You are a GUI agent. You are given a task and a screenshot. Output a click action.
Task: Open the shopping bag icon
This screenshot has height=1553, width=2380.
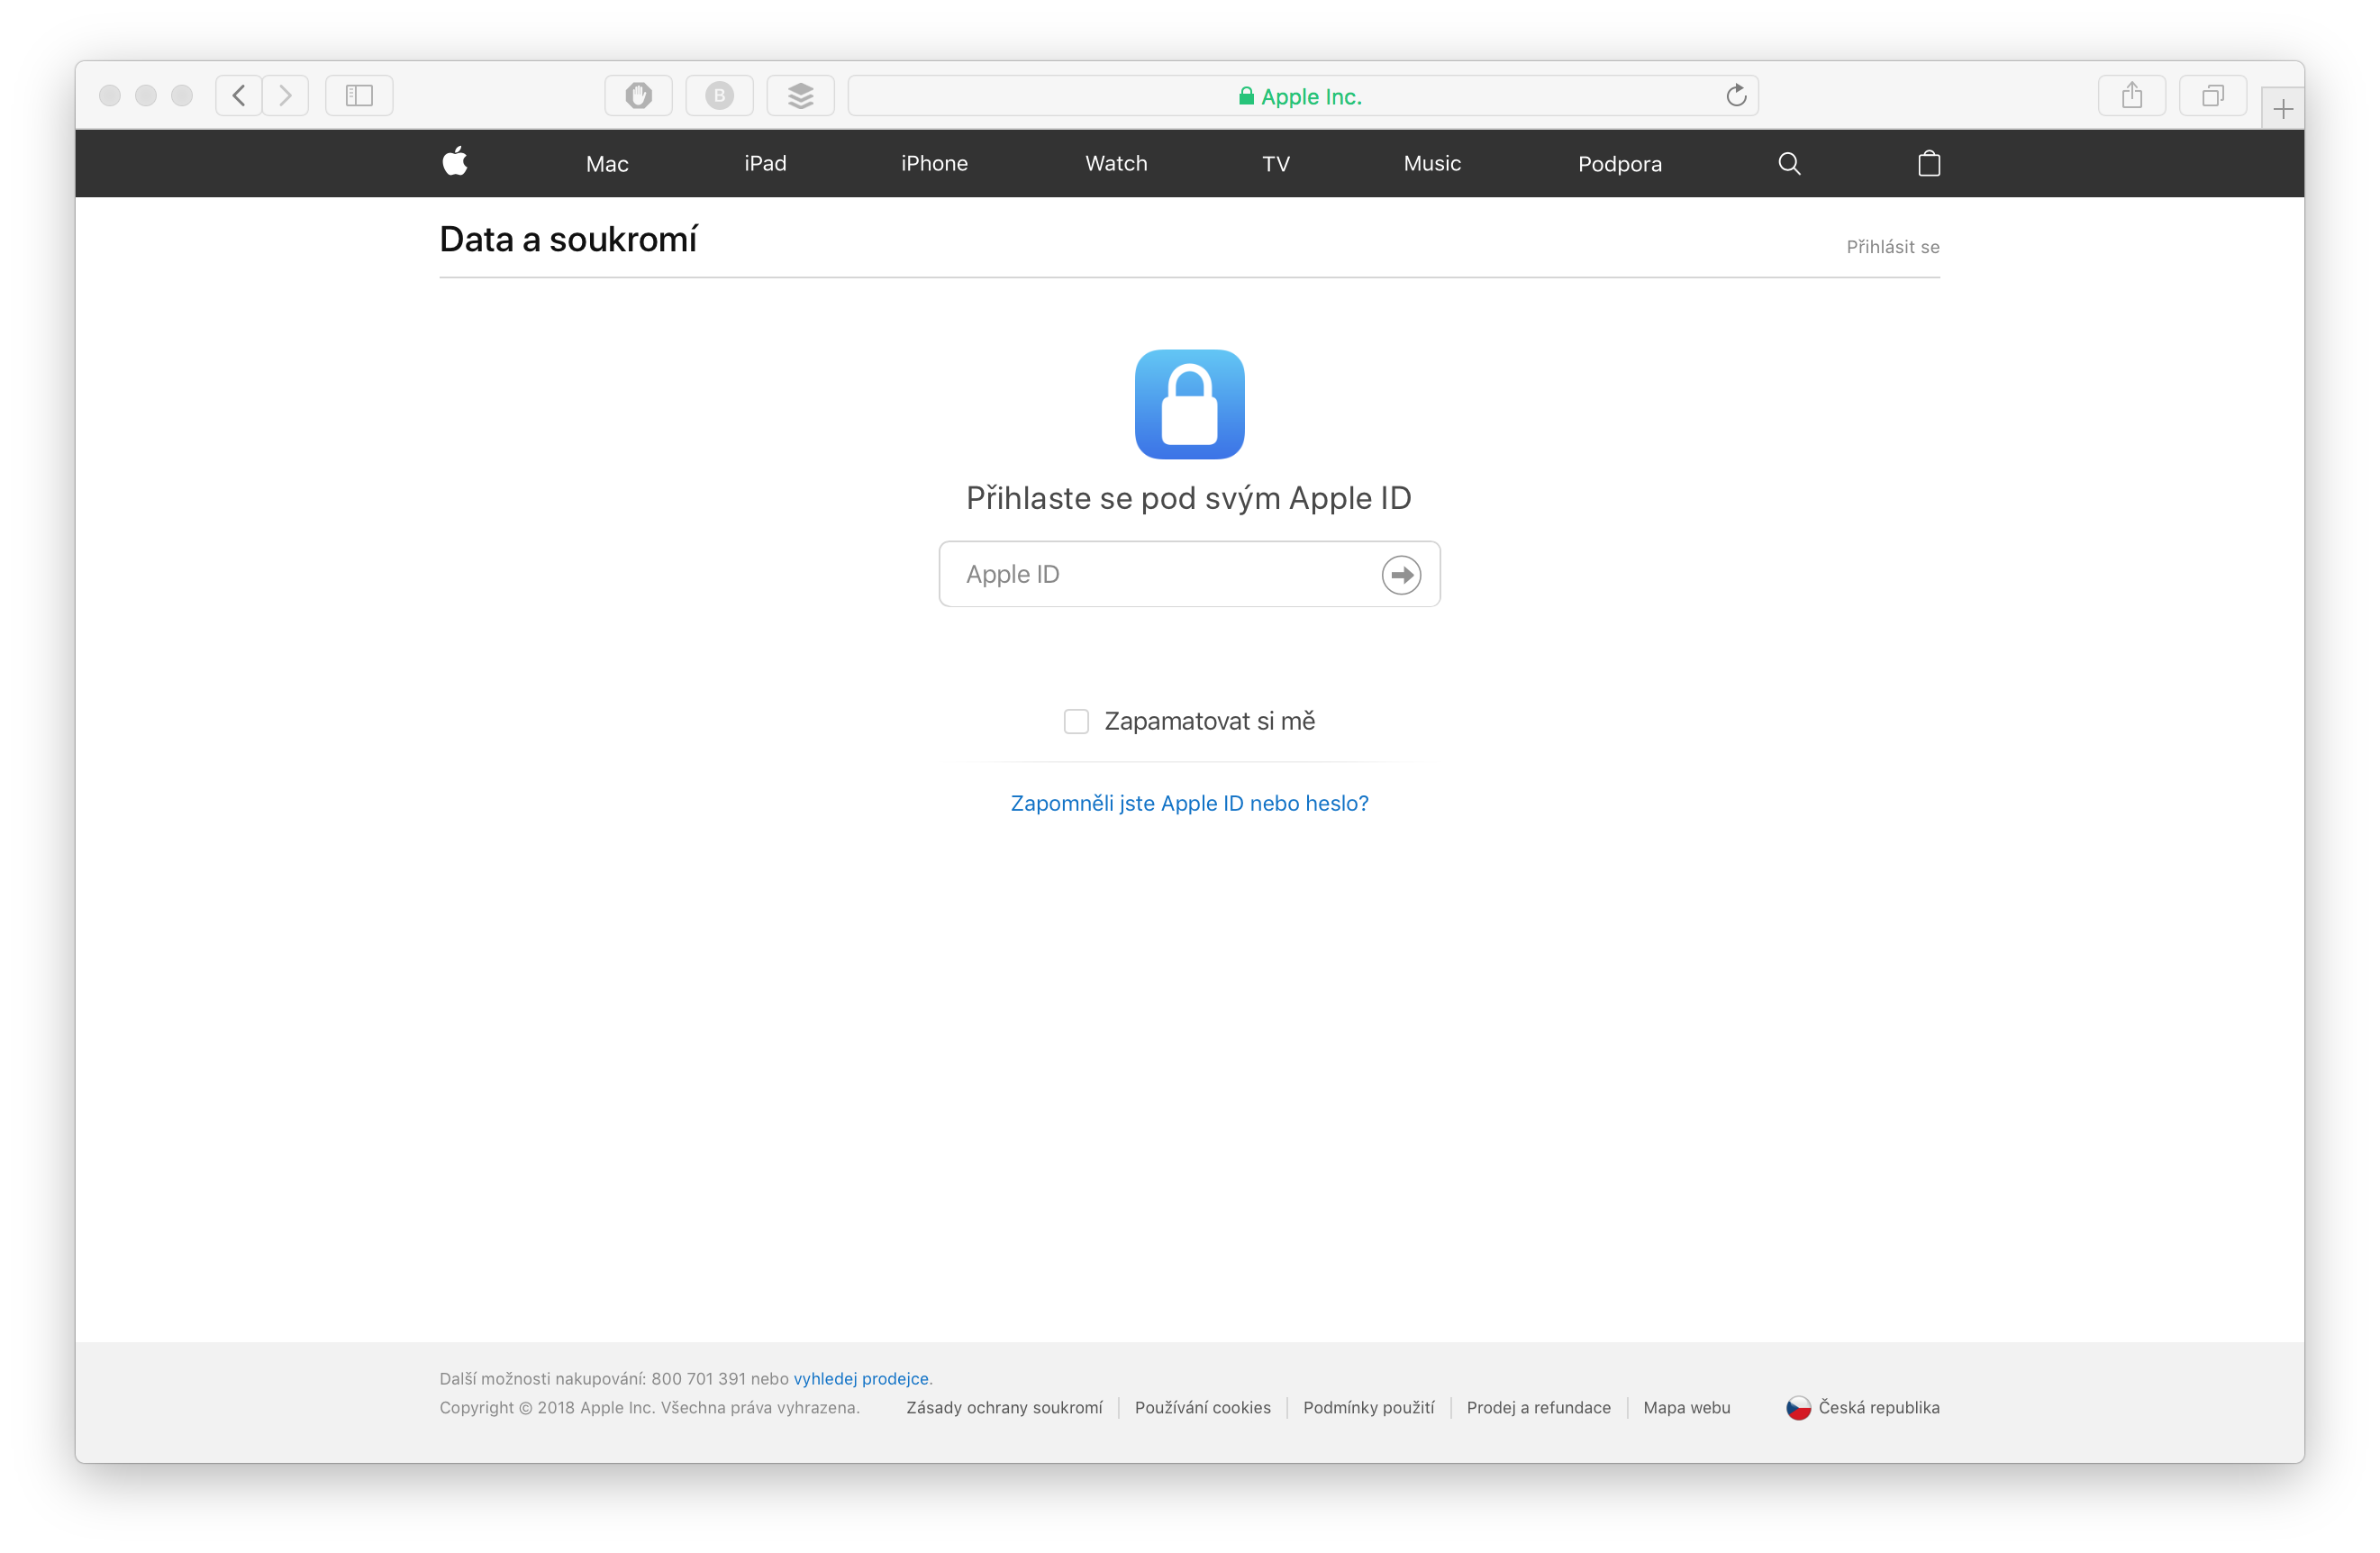(1929, 163)
